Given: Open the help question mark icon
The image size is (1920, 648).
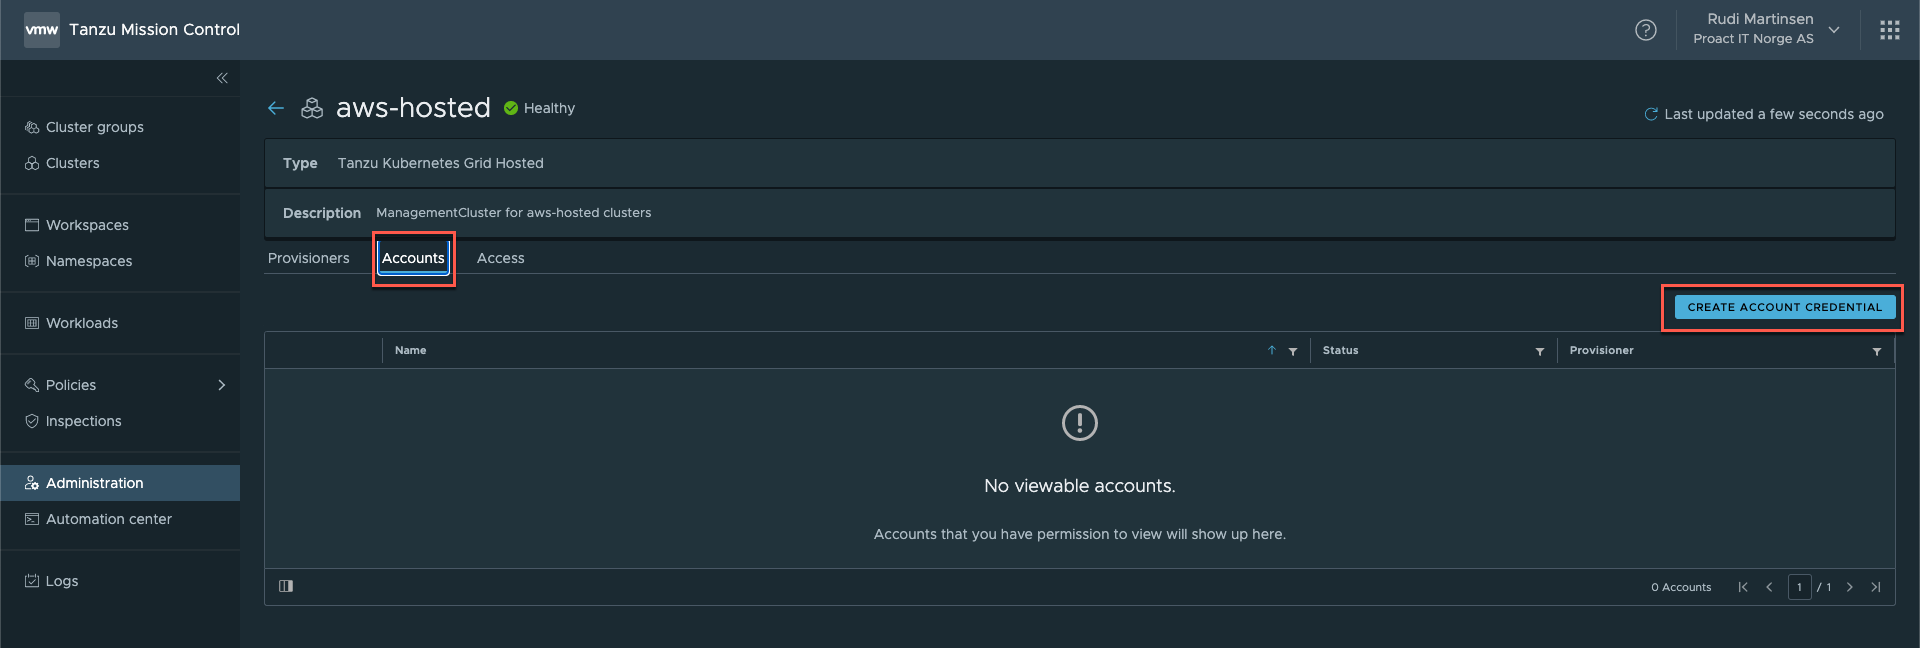Looking at the screenshot, I should (1646, 30).
